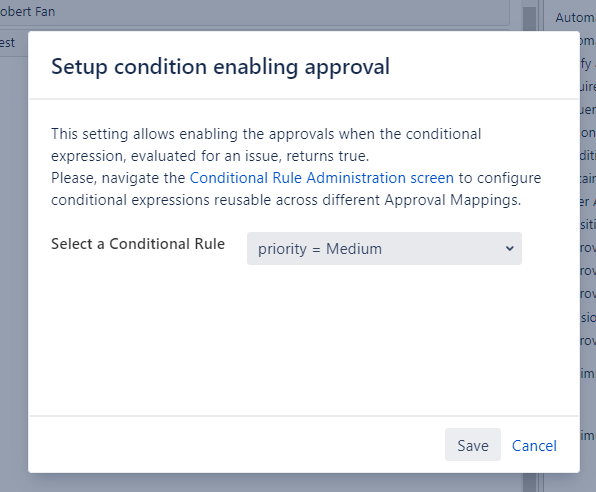
Task: Select the truncated 'siti' item on the right
Action: [588, 225]
